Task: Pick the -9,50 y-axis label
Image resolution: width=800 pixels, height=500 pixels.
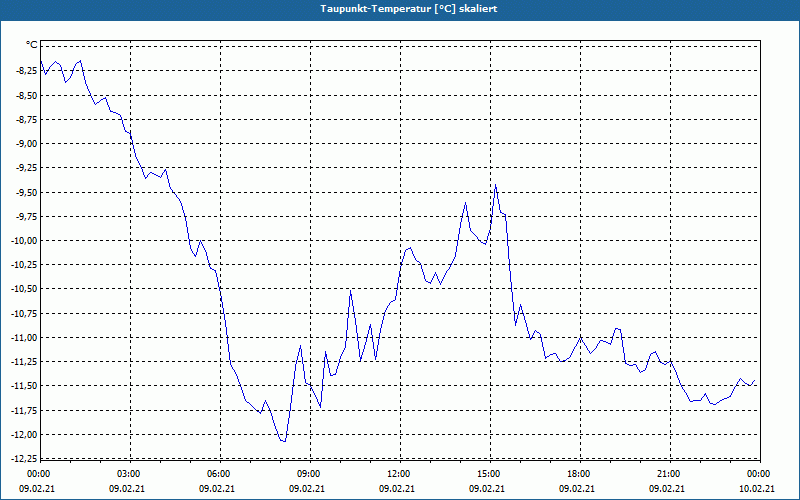Action: pyautogui.click(x=27, y=192)
